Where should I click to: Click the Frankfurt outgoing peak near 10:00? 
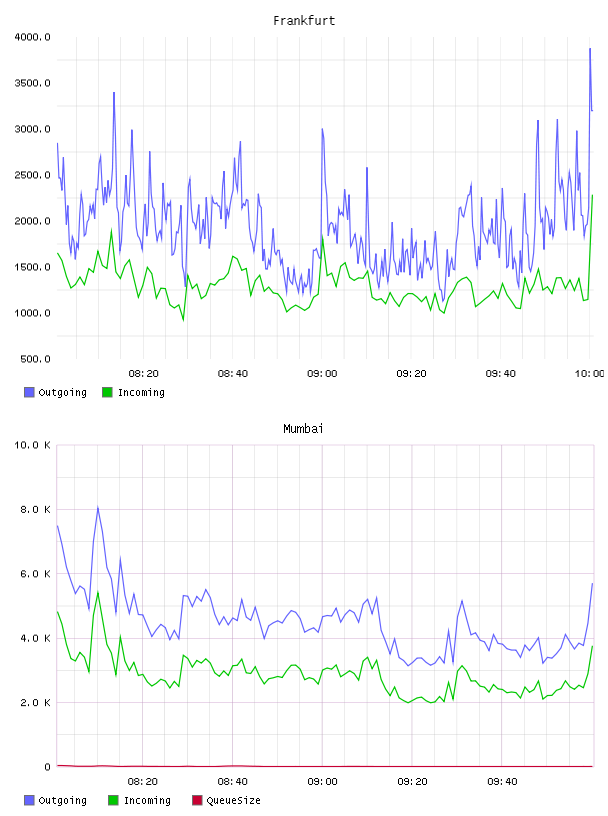click(590, 49)
